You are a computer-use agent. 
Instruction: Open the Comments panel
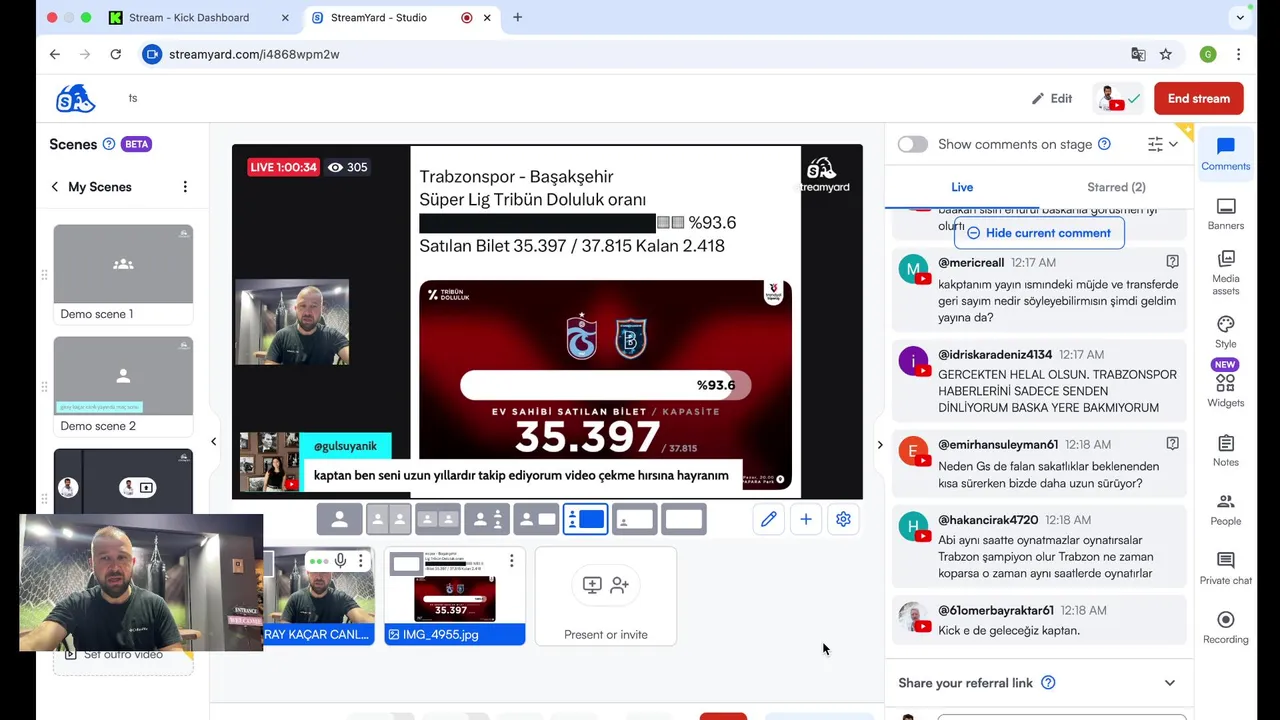pos(1226,154)
